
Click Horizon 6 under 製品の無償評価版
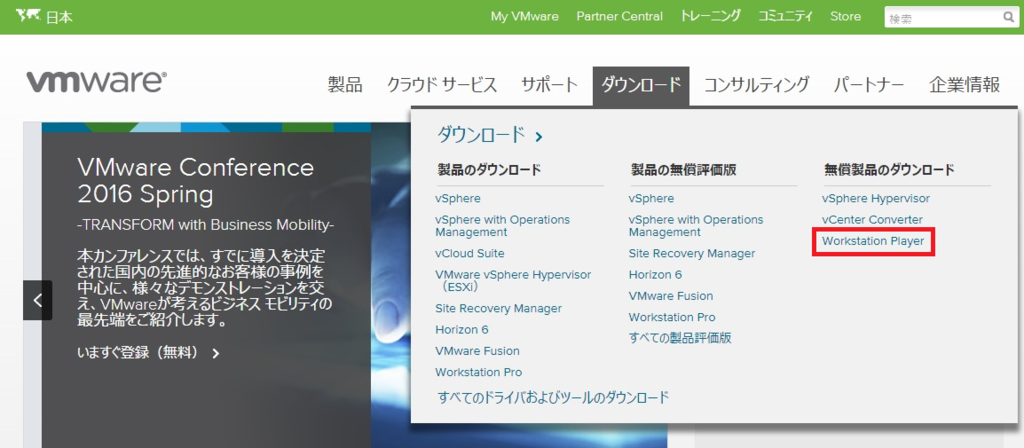pyautogui.click(x=655, y=275)
